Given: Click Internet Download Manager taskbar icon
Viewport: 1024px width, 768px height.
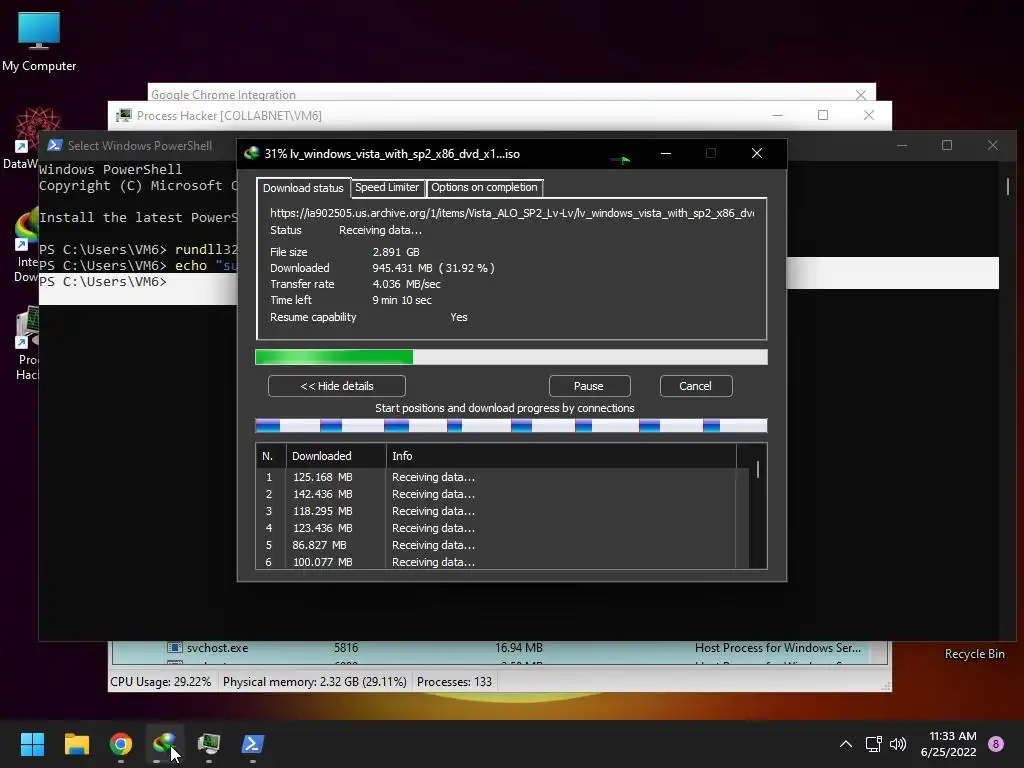Looking at the screenshot, I should [x=165, y=744].
